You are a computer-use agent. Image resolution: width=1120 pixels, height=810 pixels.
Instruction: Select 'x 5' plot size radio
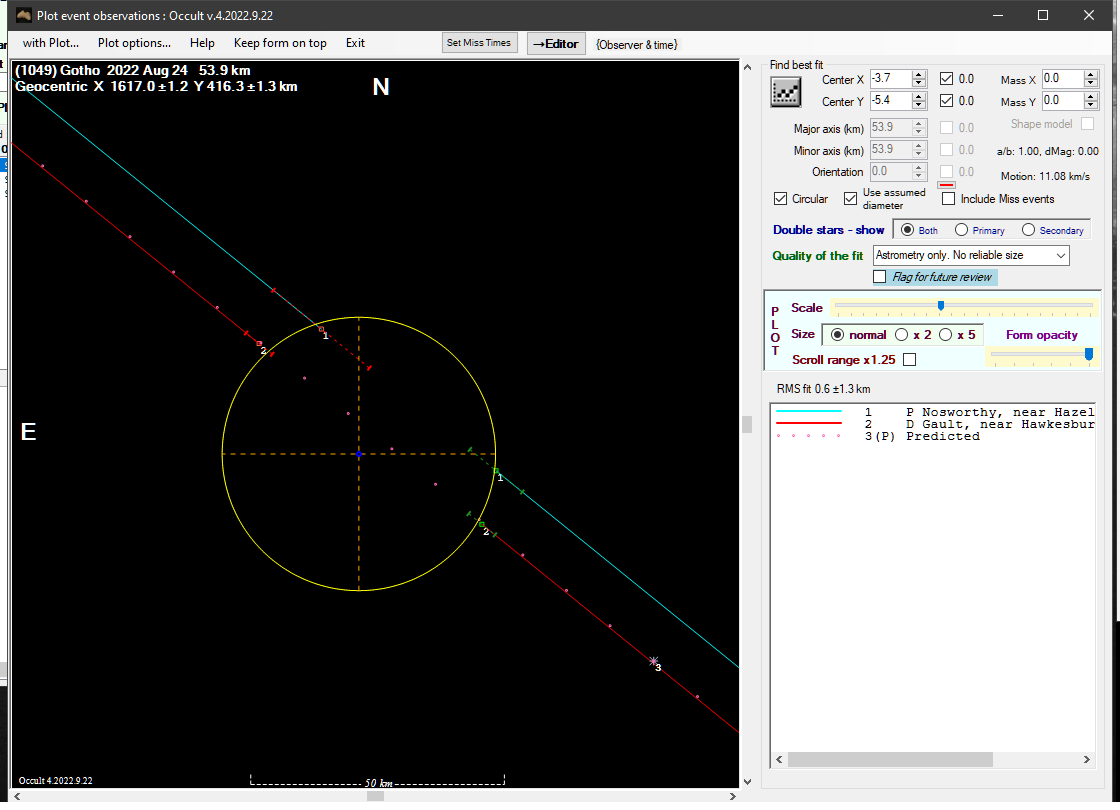tap(946, 335)
